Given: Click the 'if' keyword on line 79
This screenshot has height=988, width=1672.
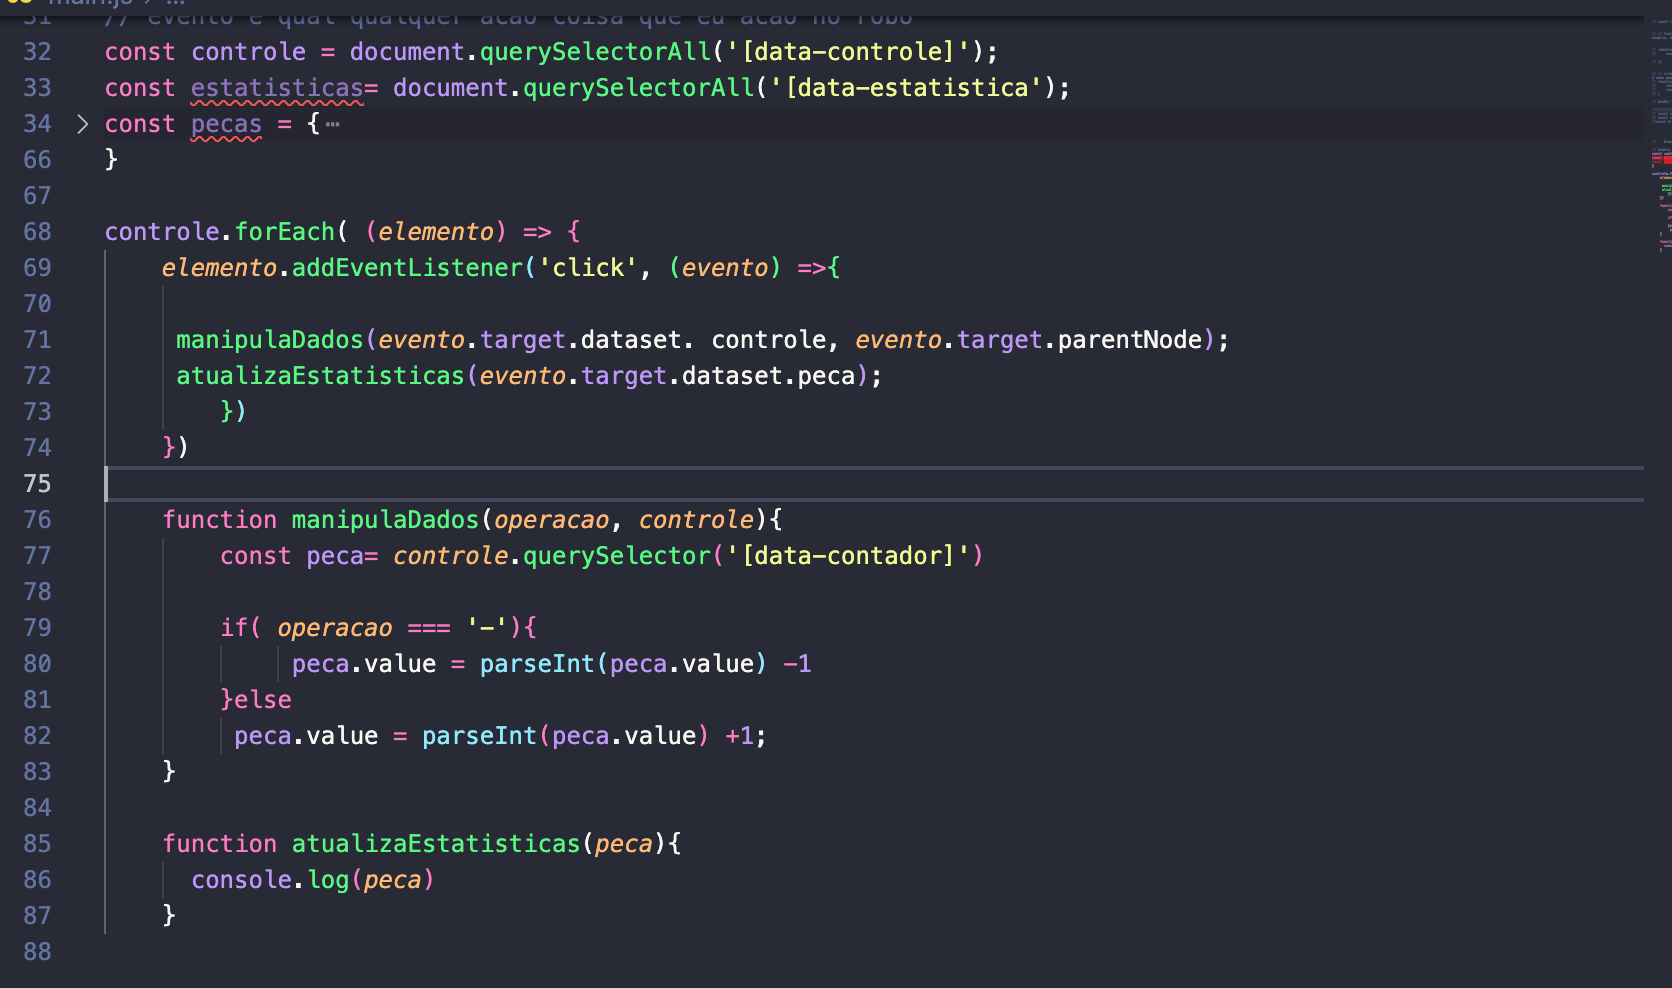Looking at the screenshot, I should tap(234, 628).
